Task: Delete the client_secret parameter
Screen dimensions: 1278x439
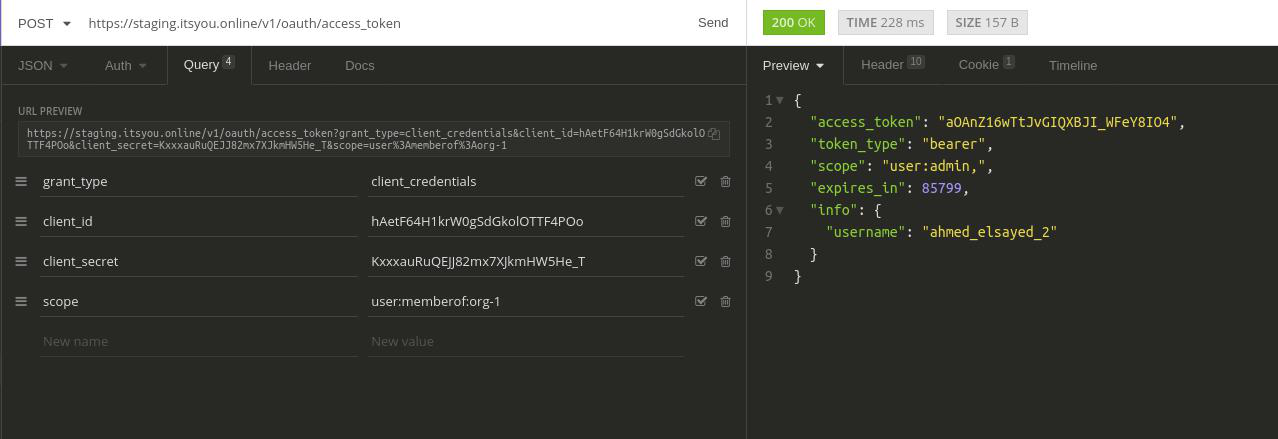Action: [725, 261]
